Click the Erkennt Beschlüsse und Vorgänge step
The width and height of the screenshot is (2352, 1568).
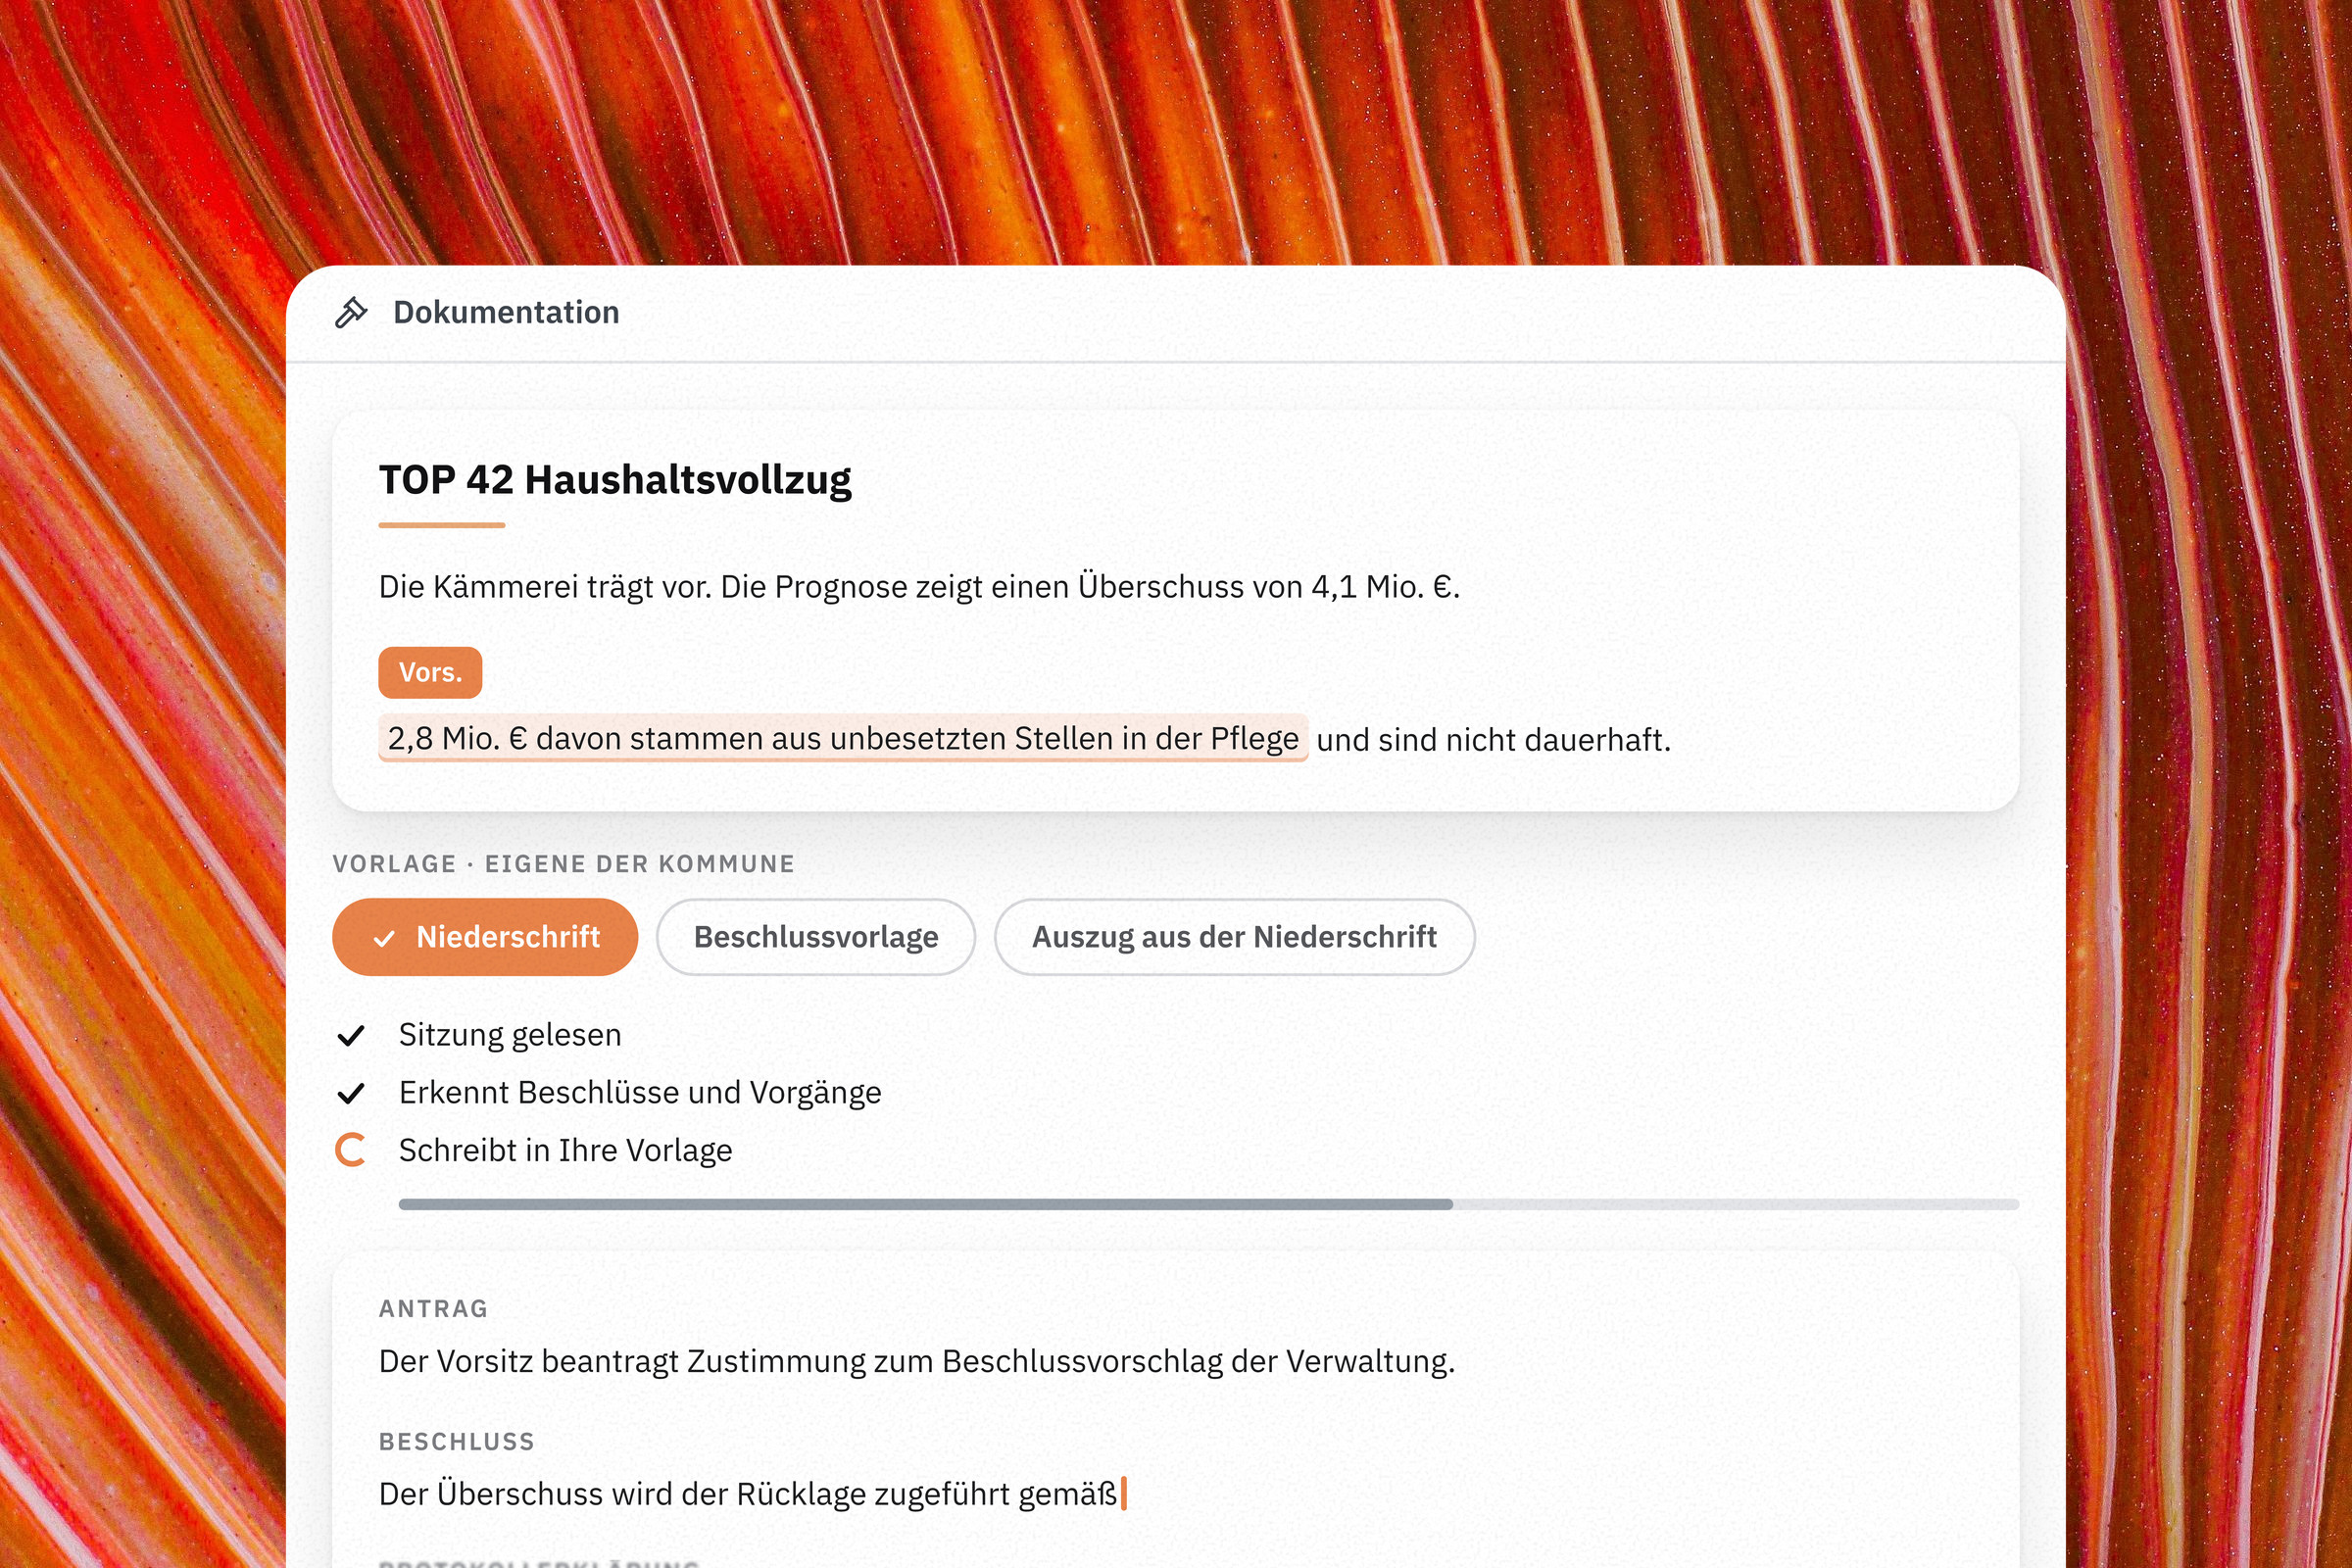pyautogui.click(x=640, y=1093)
